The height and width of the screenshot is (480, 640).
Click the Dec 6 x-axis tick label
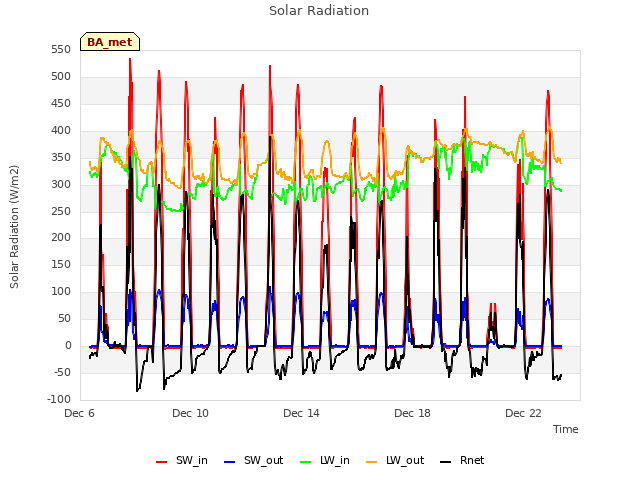(80, 413)
